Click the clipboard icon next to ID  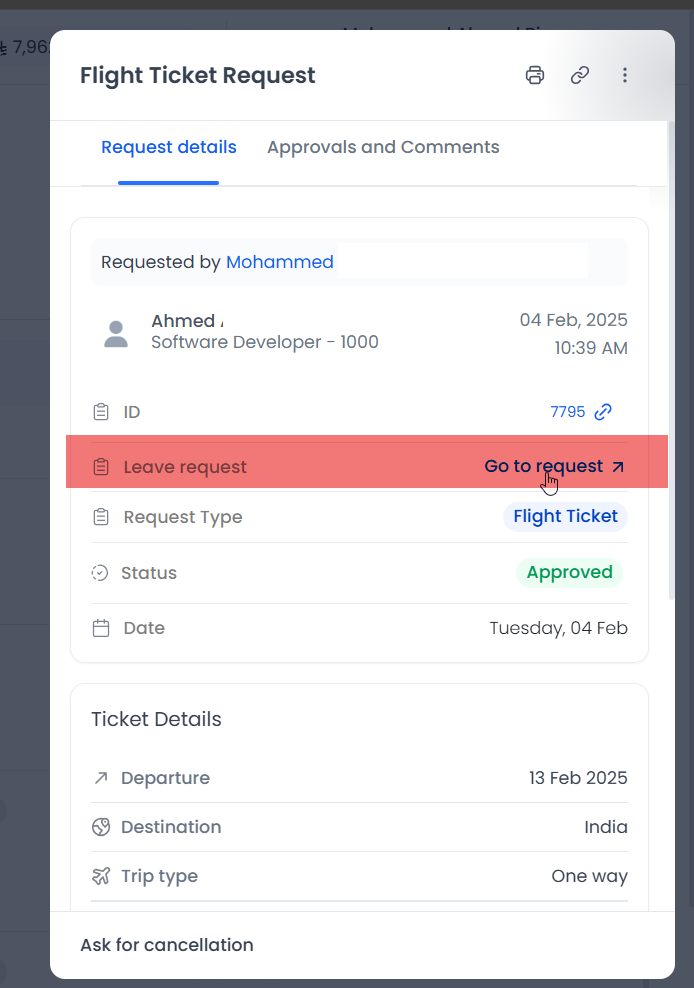coord(100,411)
